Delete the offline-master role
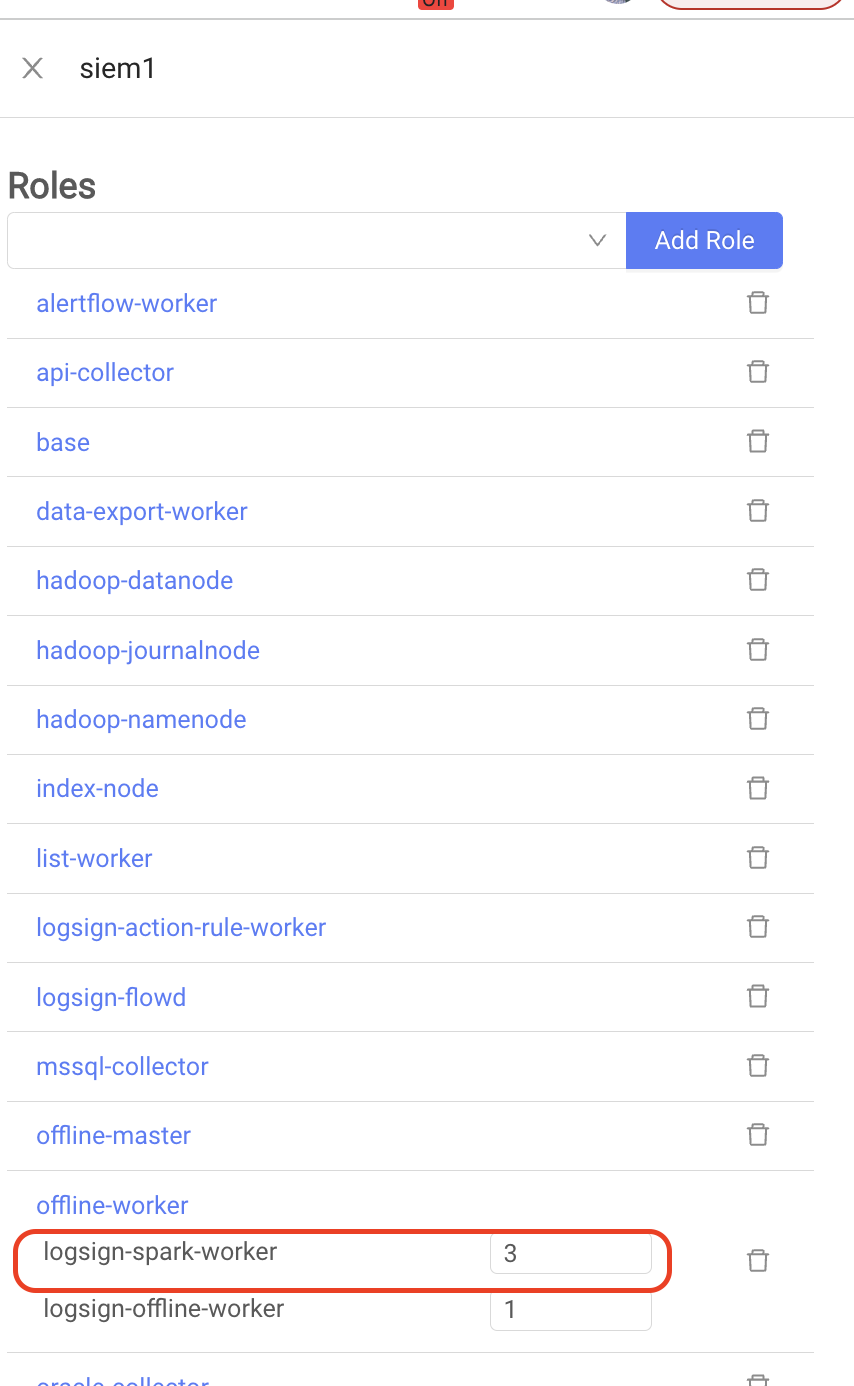This screenshot has height=1386, width=854. click(x=758, y=1134)
